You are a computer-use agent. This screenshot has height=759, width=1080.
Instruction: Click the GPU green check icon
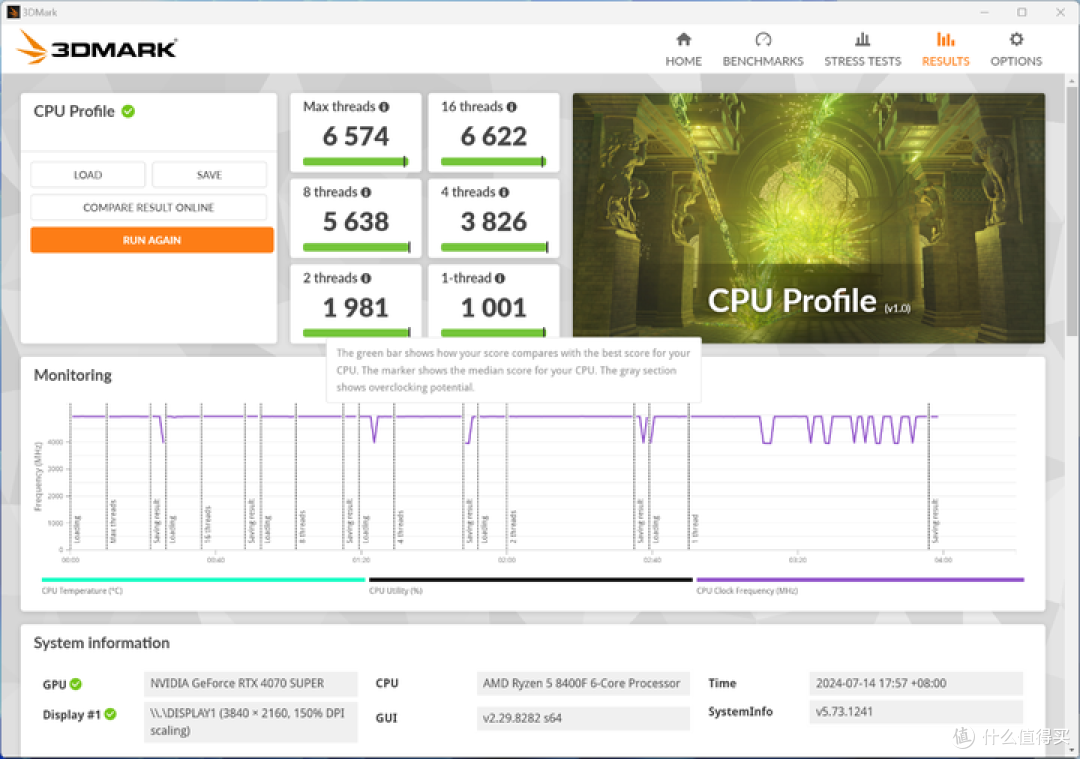click(x=76, y=684)
